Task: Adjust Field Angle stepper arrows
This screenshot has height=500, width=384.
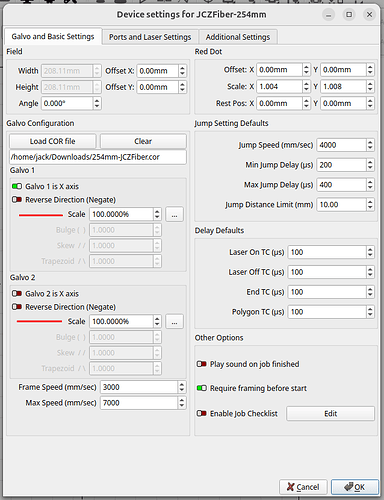Action: 97,103
